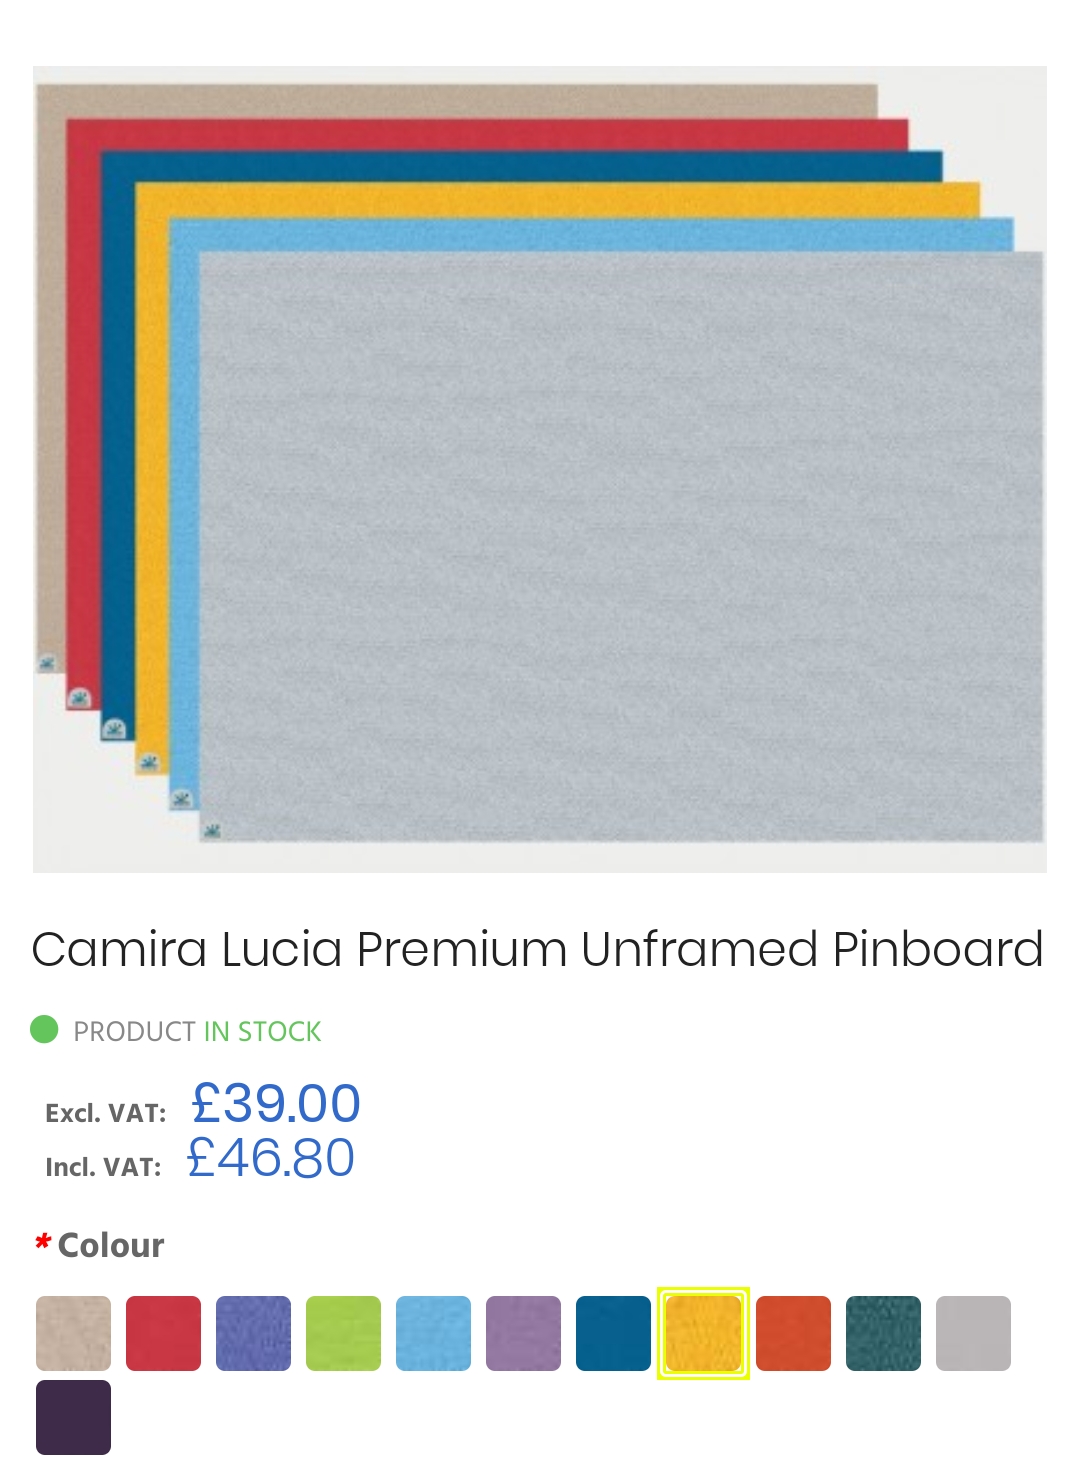
Task: Select the lime green colour swatch
Action: pyautogui.click(x=343, y=1333)
